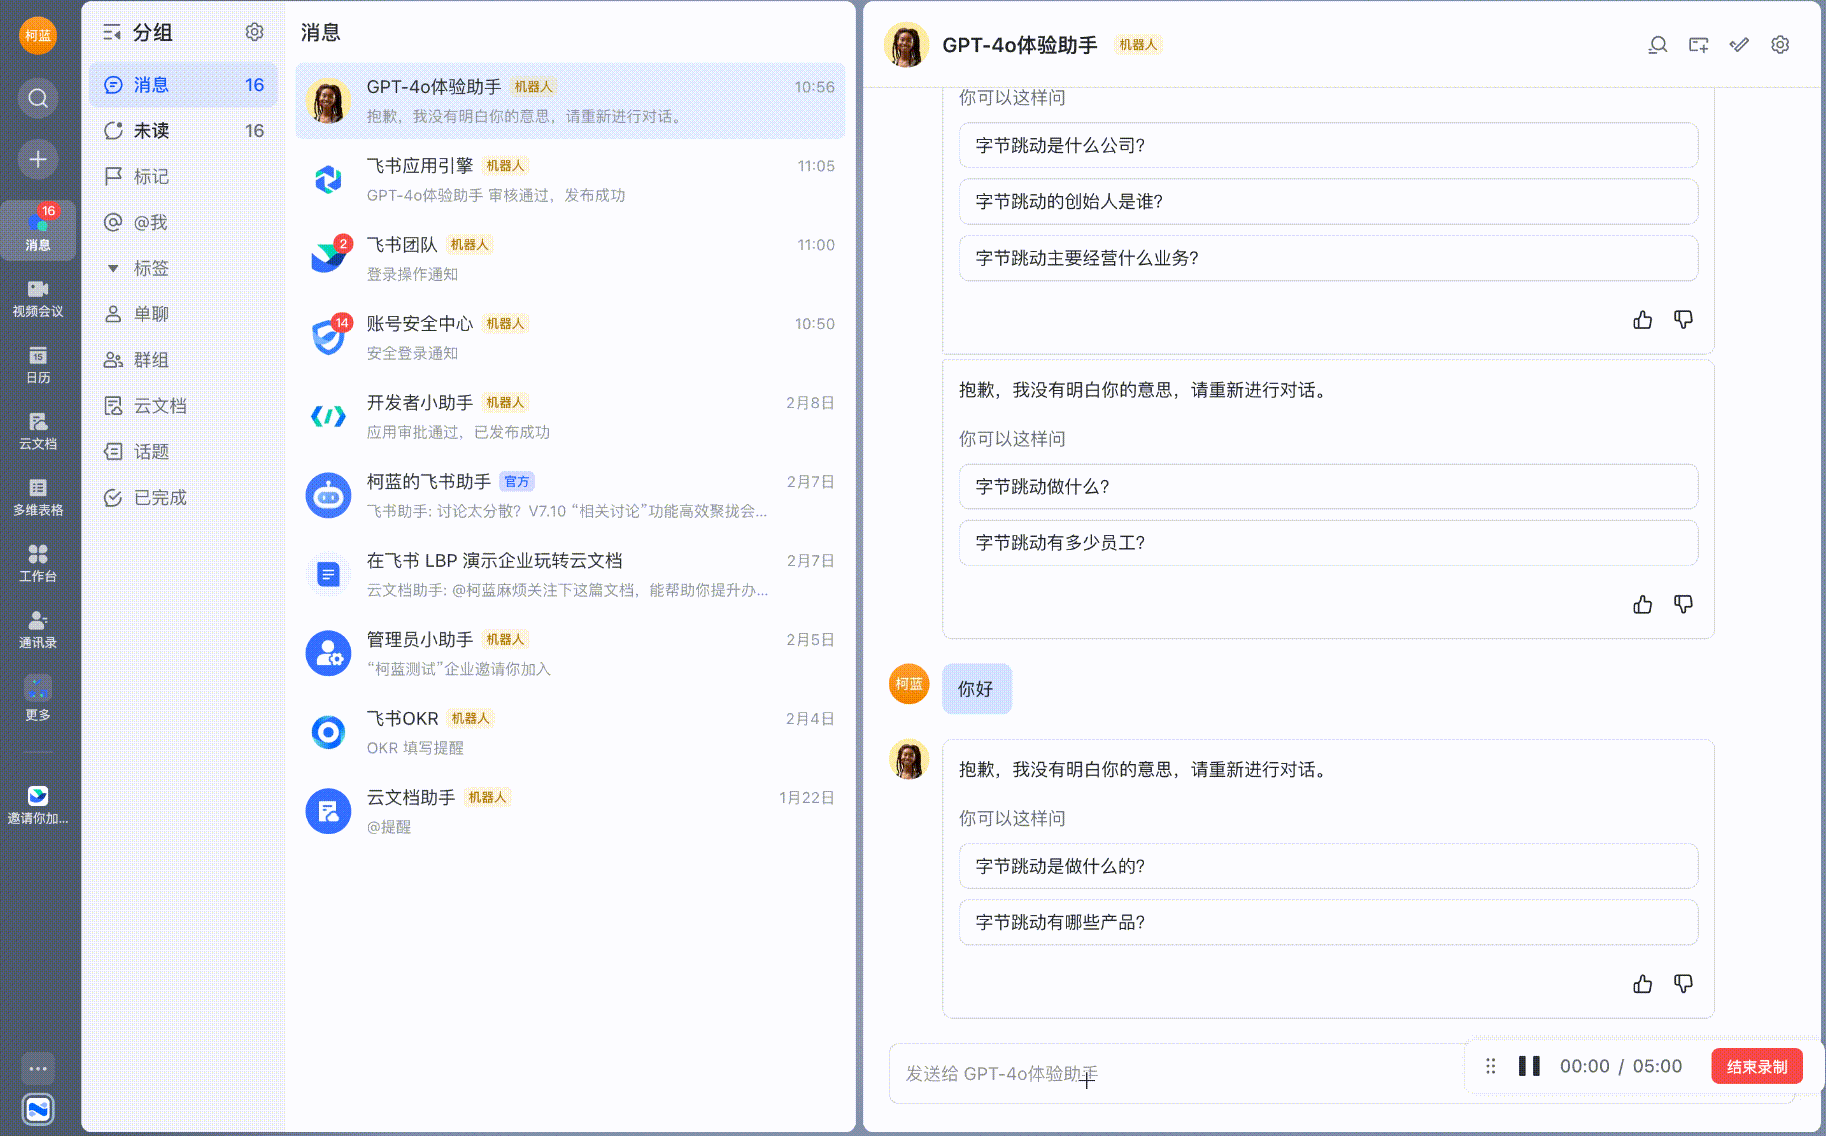Select the @我 filter
1826x1136 pixels.
coord(184,222)
